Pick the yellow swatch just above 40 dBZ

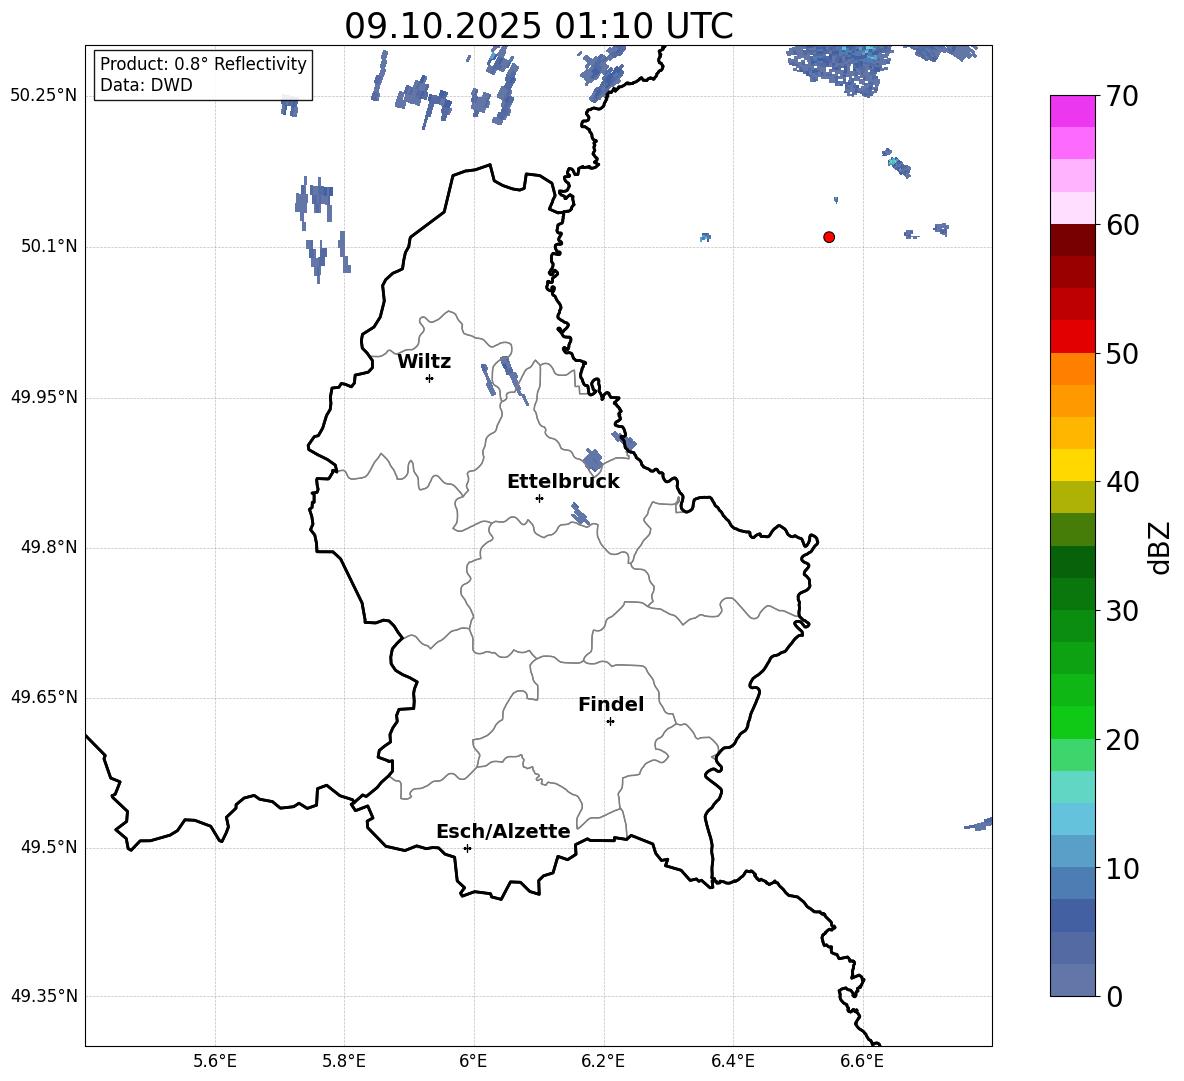[1073, 465]
